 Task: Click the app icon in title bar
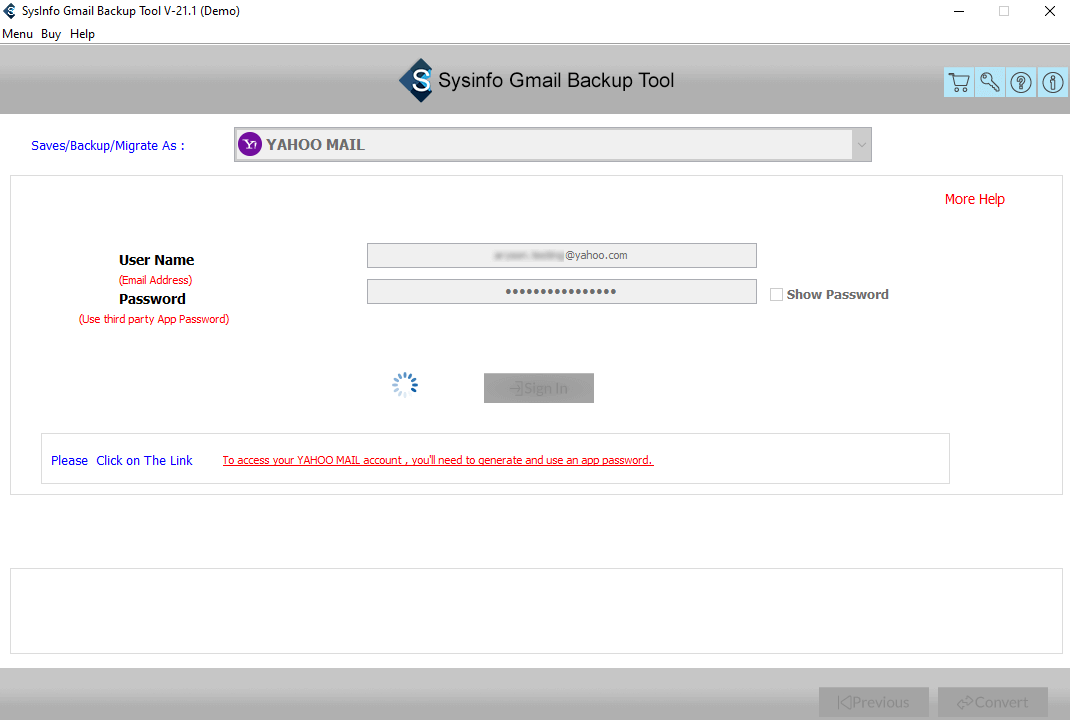coord(10,11)
